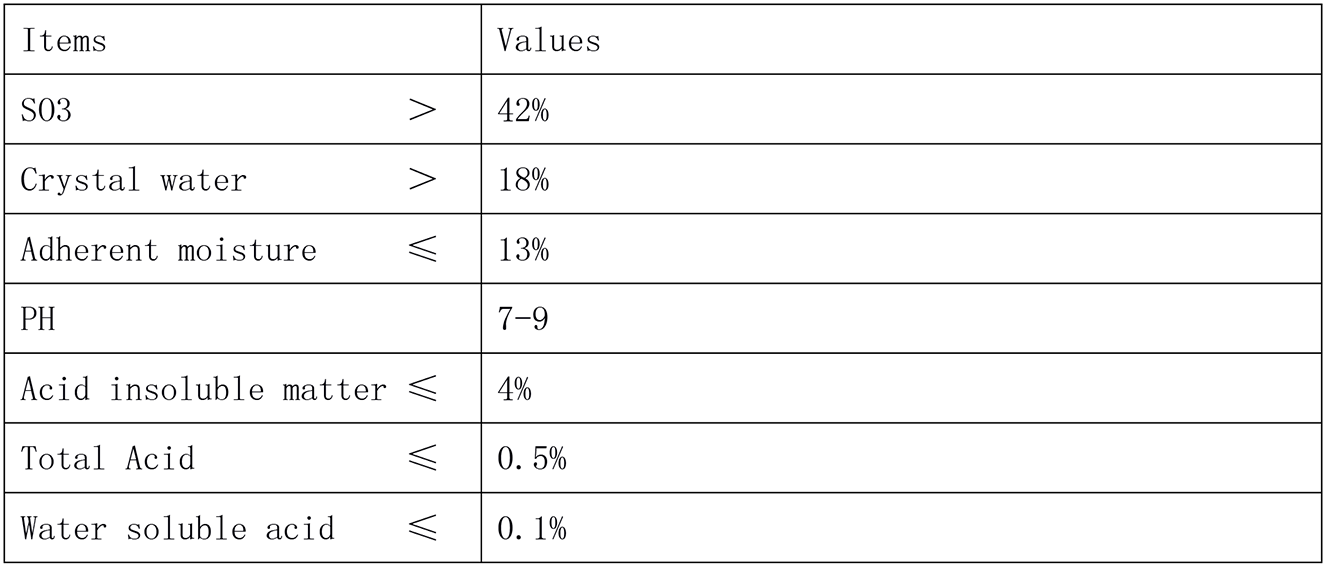Screen dimensions: 1327x566
Task: Click the "Water soluble acid" label
Action: [x=177, y=528]
